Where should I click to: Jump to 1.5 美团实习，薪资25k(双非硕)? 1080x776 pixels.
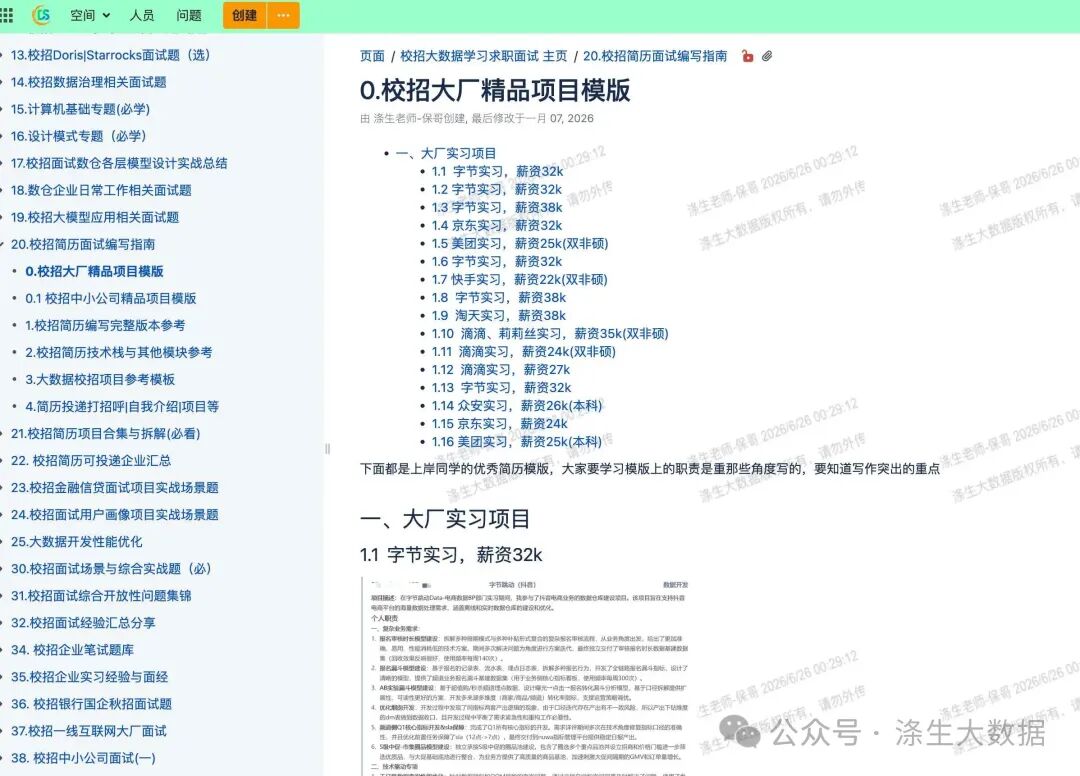pyautogui.click(x=520, y=244)
